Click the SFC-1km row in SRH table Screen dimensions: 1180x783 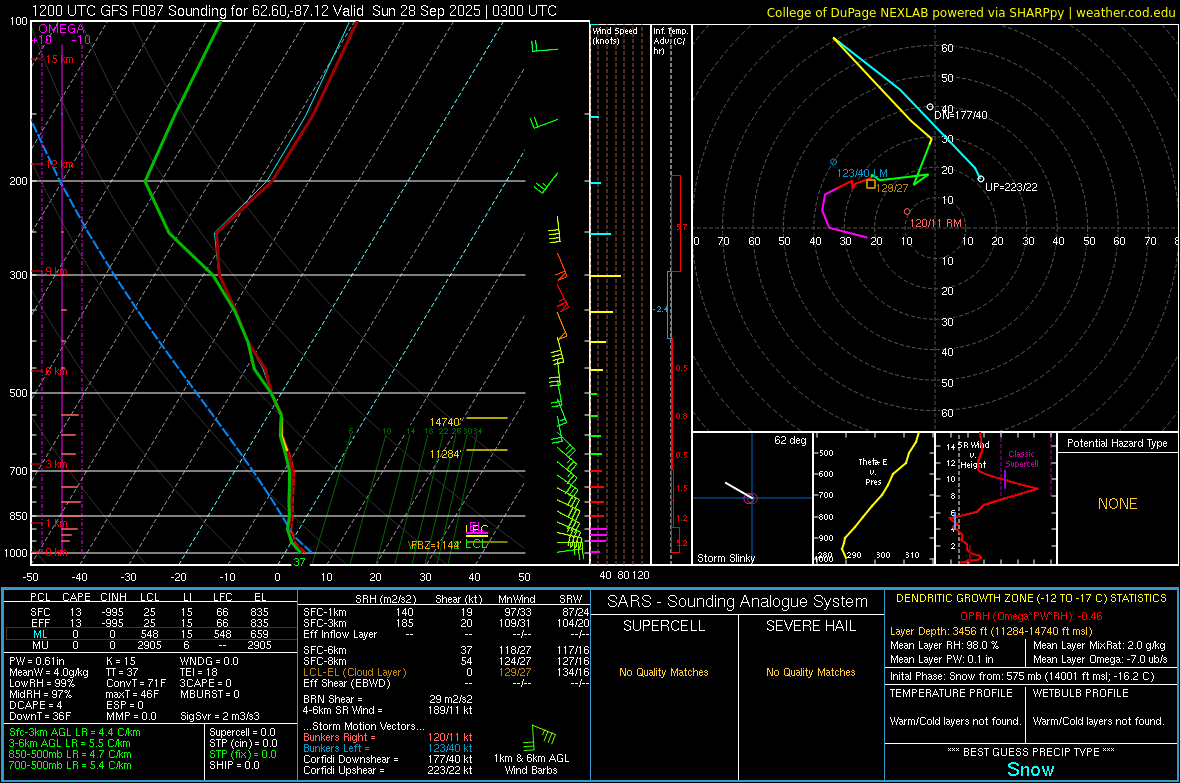click(446, 612)
